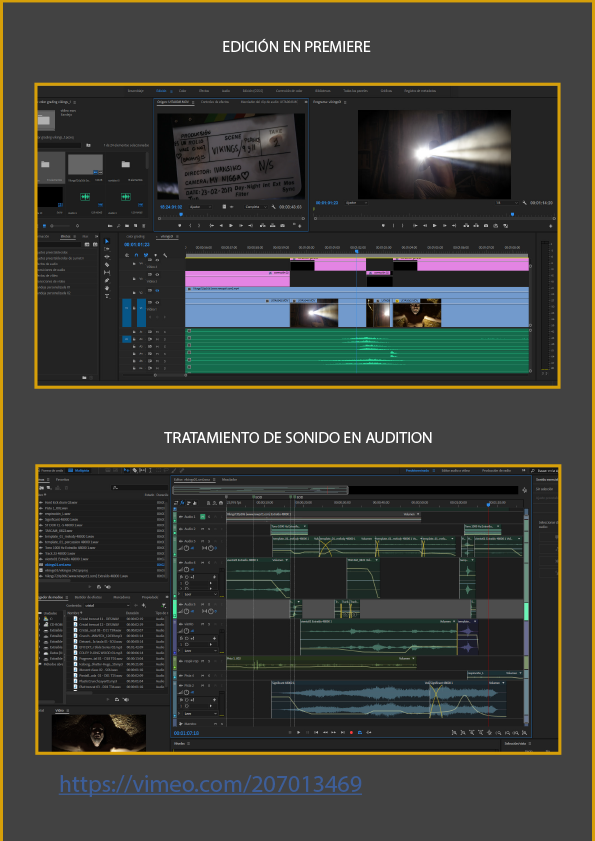Viewport: 595px width, 841px height.
Task: Mute Premiere audio track A1
Action: tap(157, 332)
